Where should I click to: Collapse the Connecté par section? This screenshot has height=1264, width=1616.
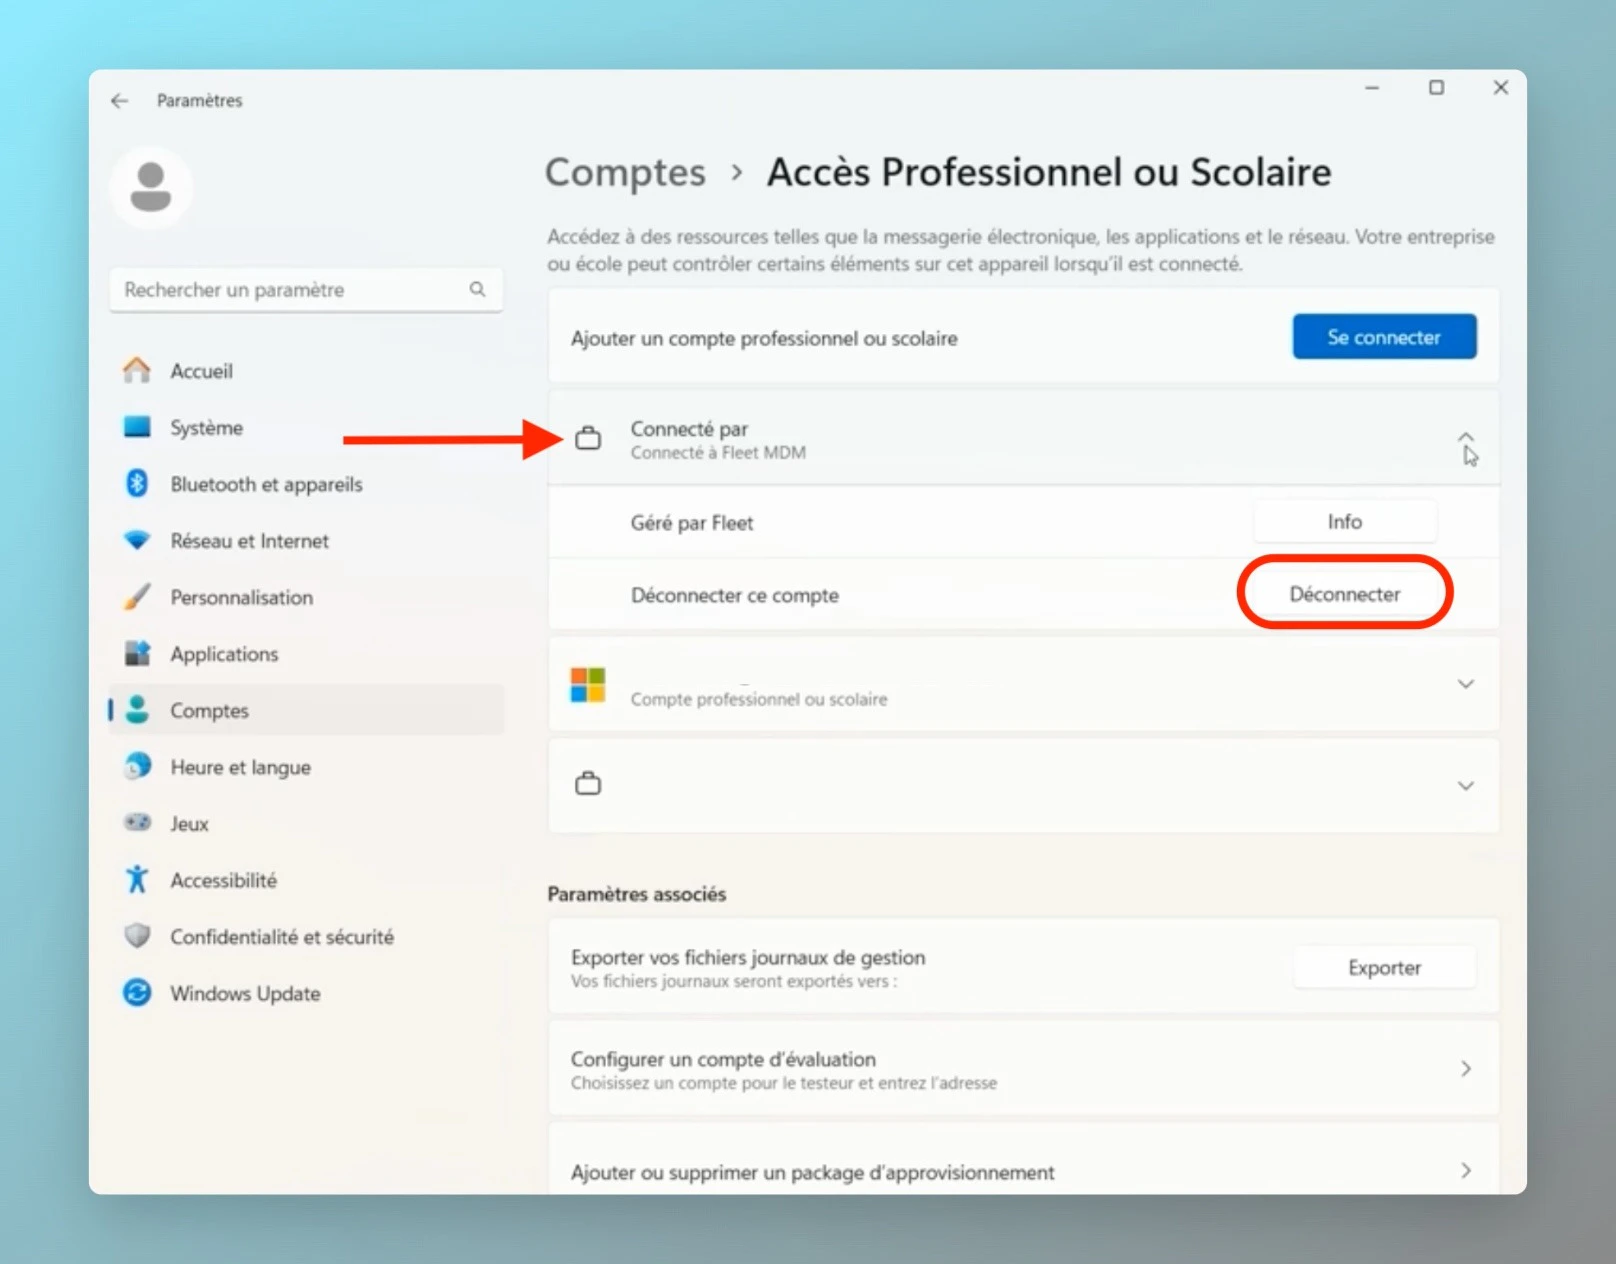1465,437
